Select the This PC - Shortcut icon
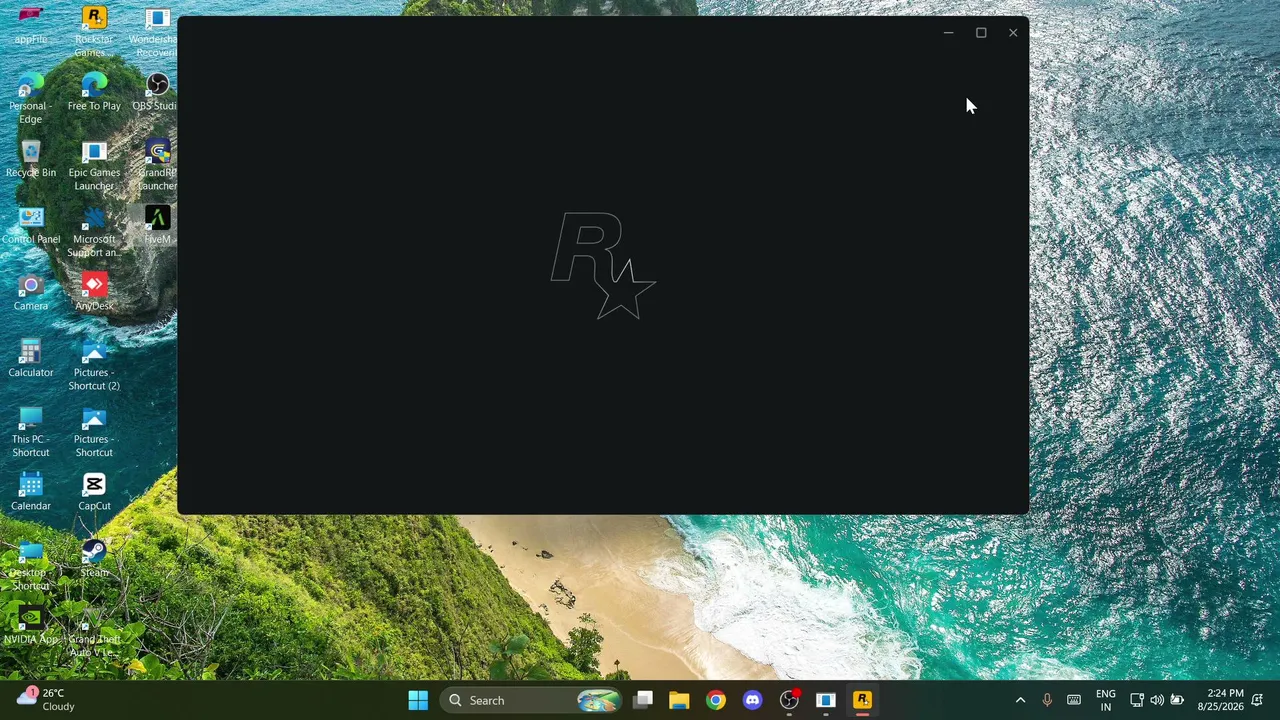 tap(31, 432)
